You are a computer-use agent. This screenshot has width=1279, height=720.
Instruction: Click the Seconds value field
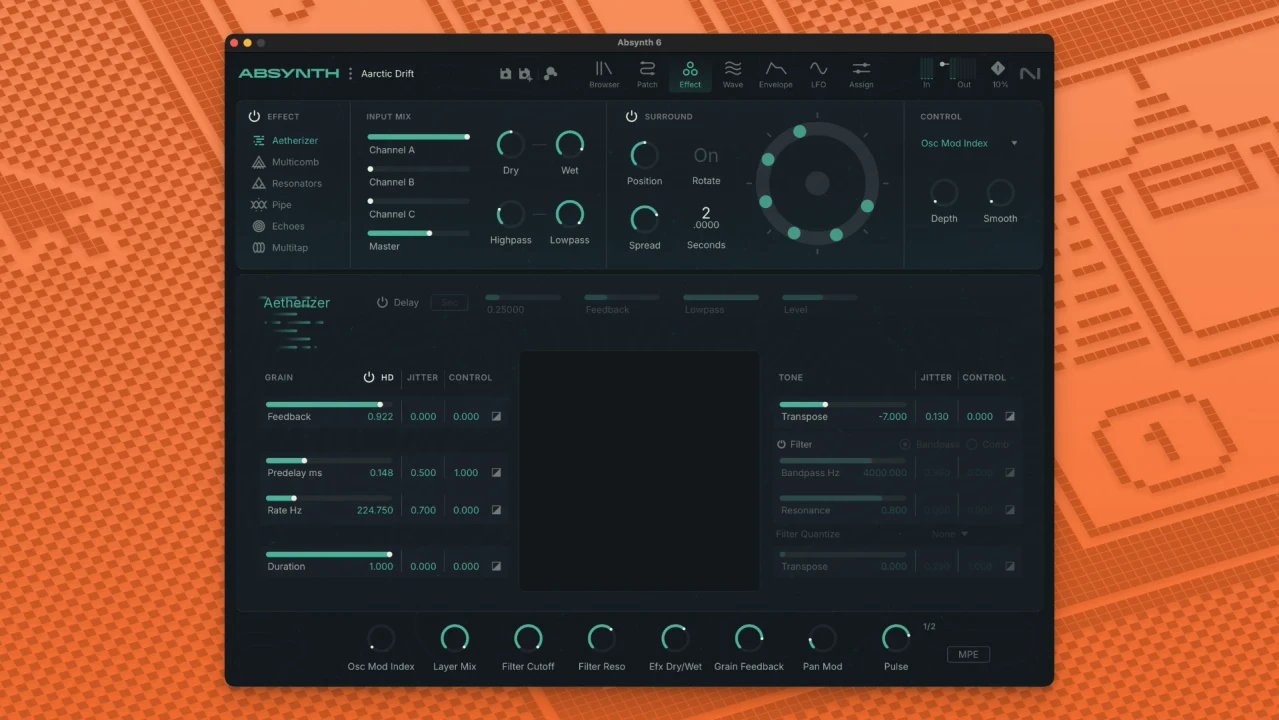tap(706, 217)
